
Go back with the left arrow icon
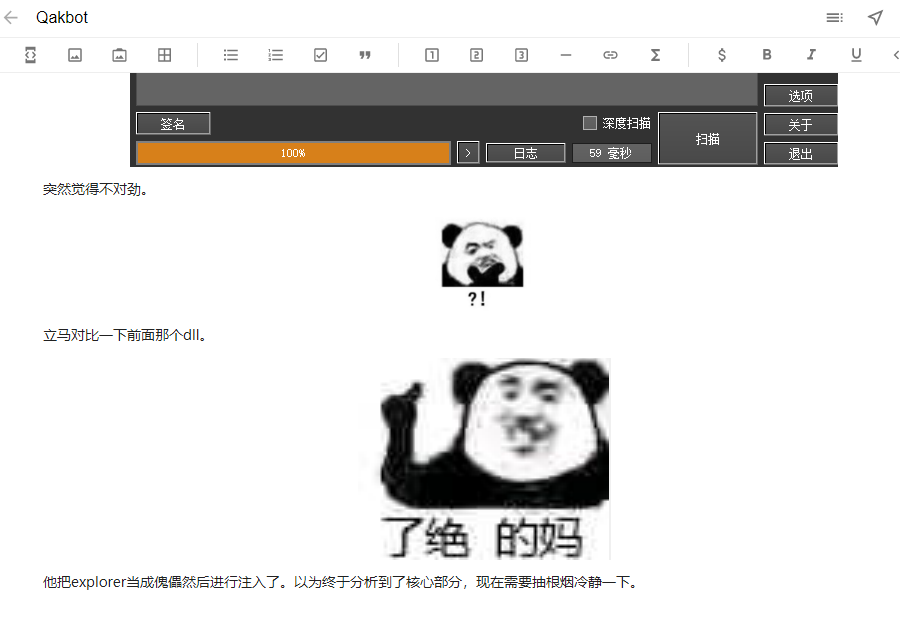coord(11,18)
